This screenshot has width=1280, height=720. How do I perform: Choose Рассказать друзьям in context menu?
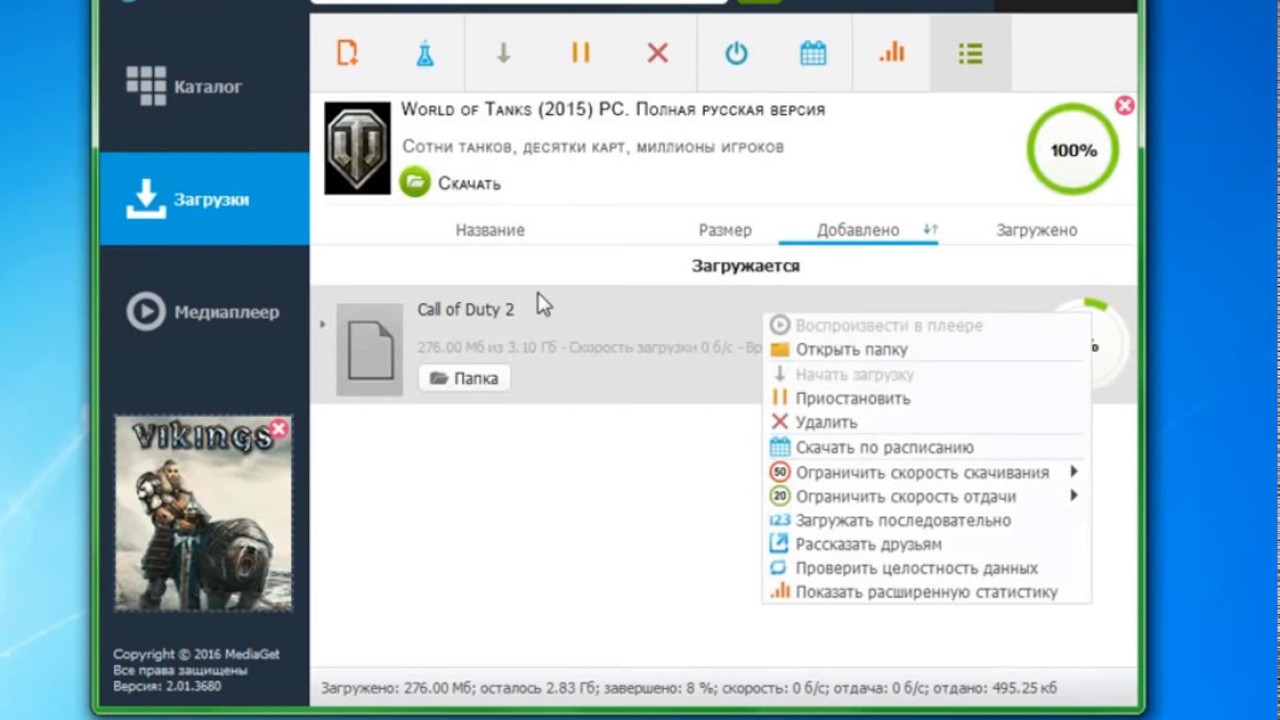(x=926, y=544)
